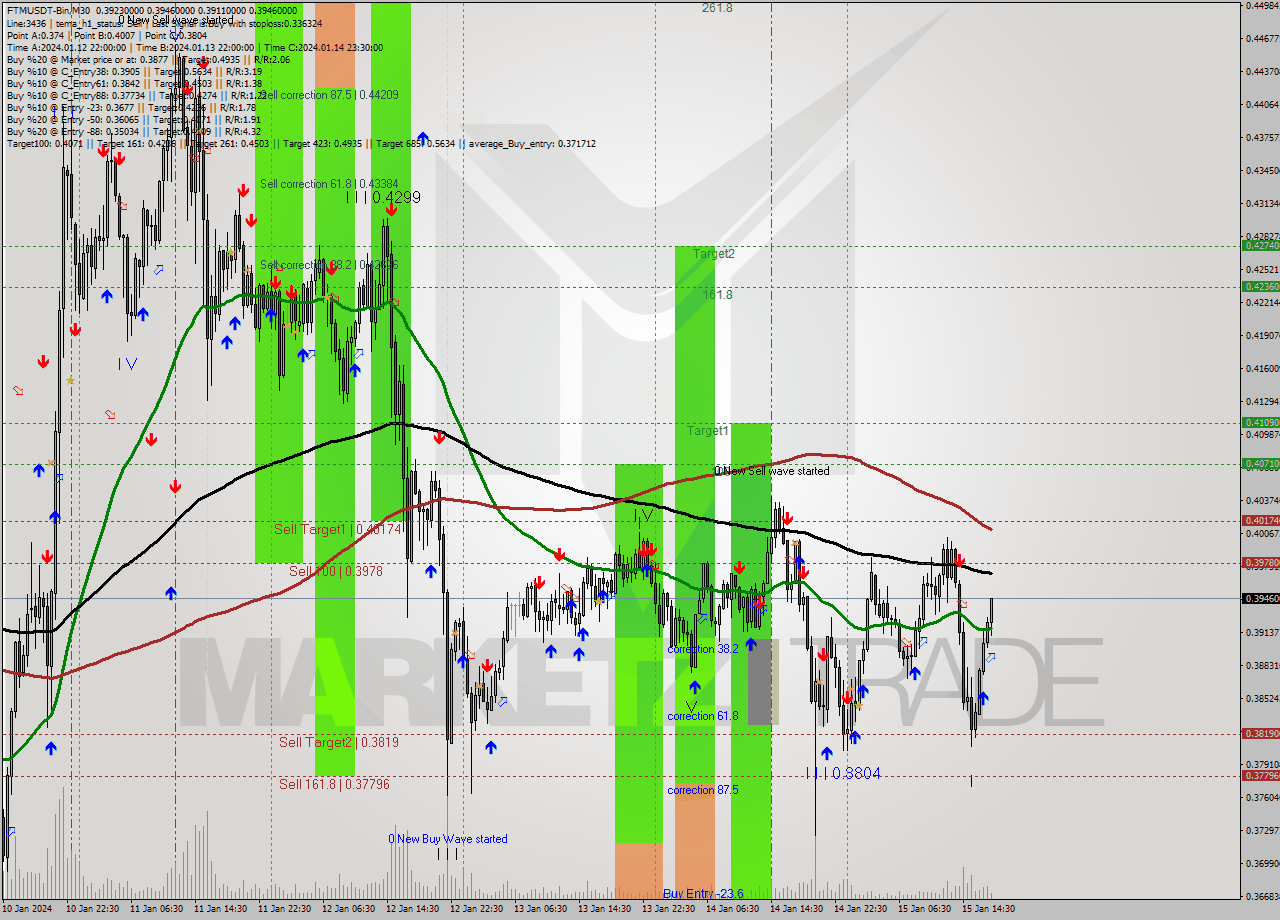Click 'Sell correction 87.5 | 0.44209' label

329,95
